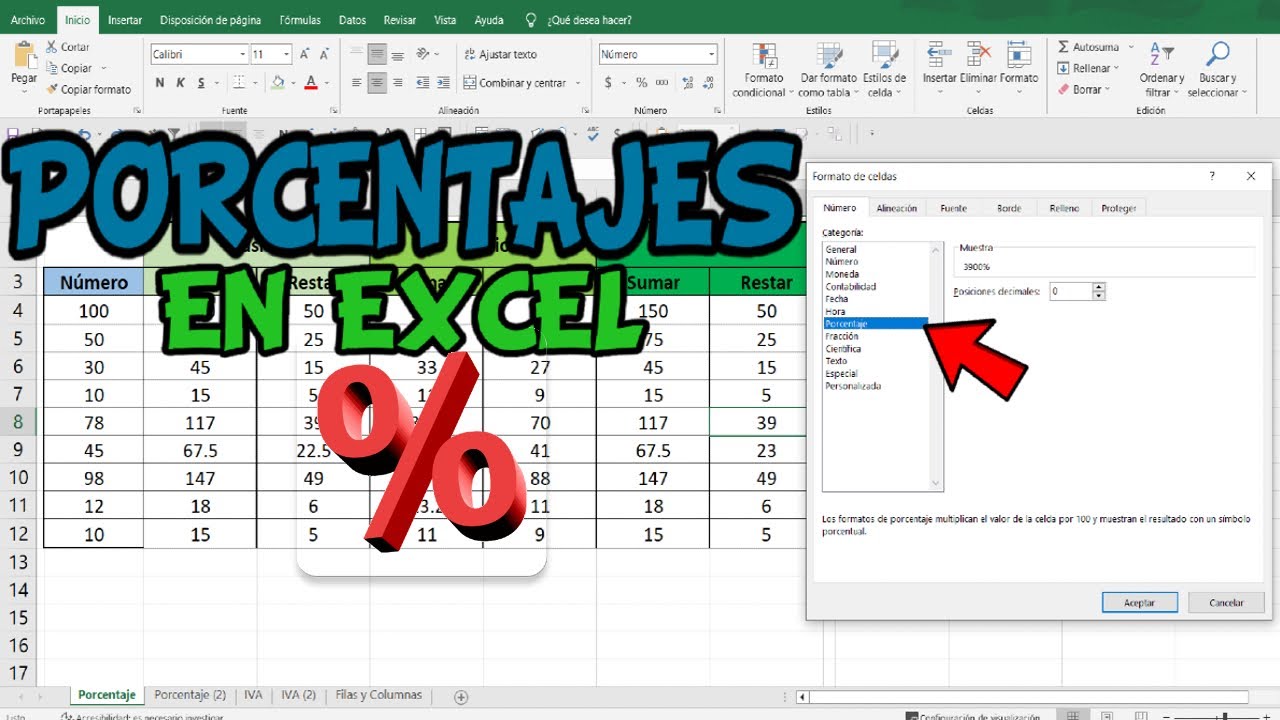Open the font size 11 dropdown
The image size is (1280, 720).
point(287,54)
